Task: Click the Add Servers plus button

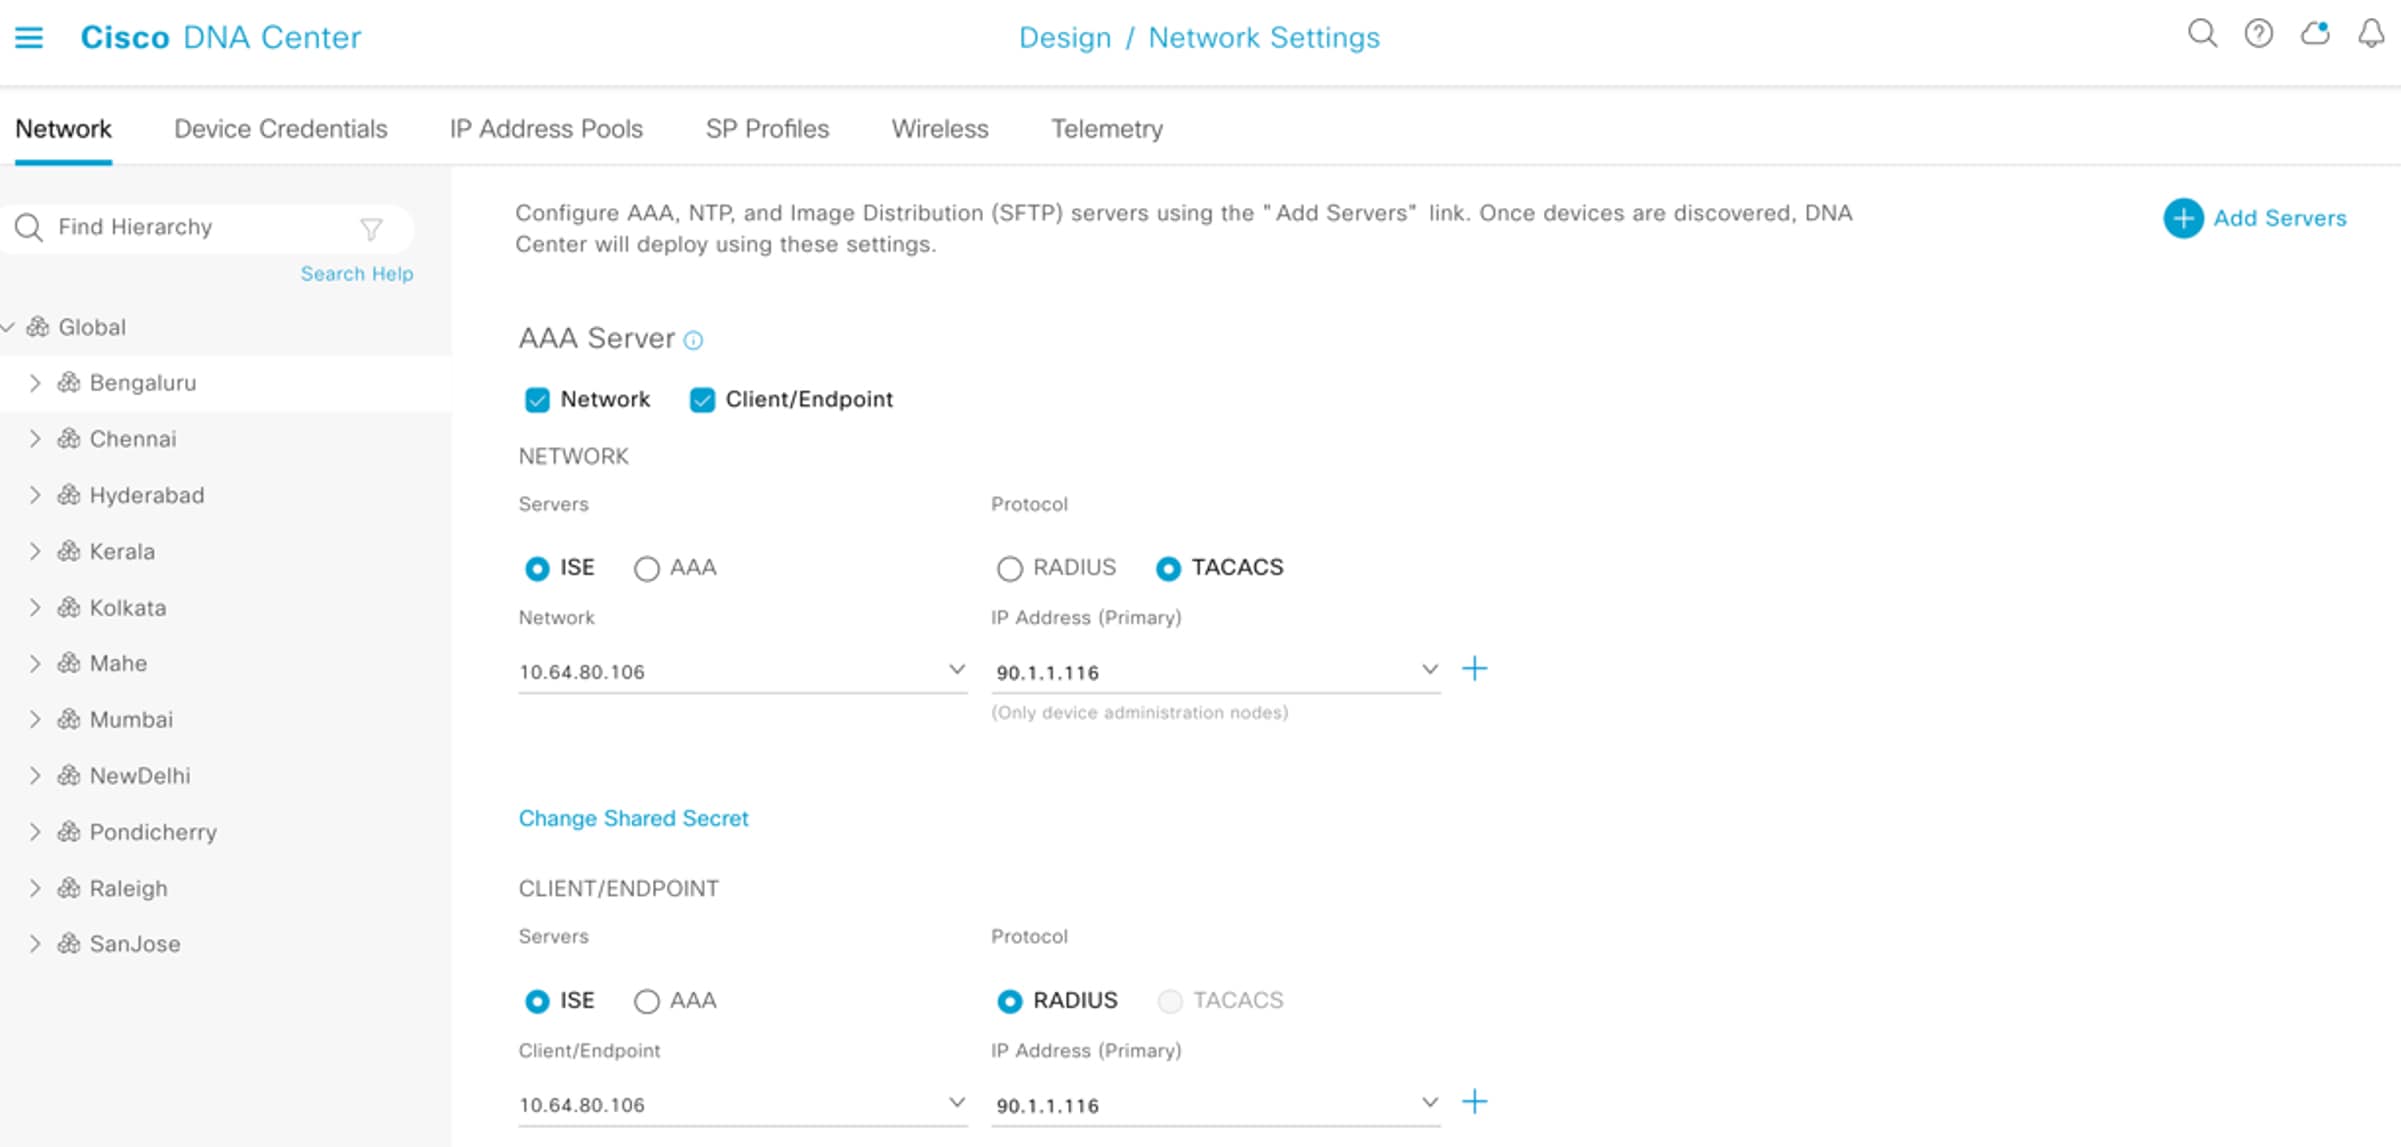Action: point(2183,218)
